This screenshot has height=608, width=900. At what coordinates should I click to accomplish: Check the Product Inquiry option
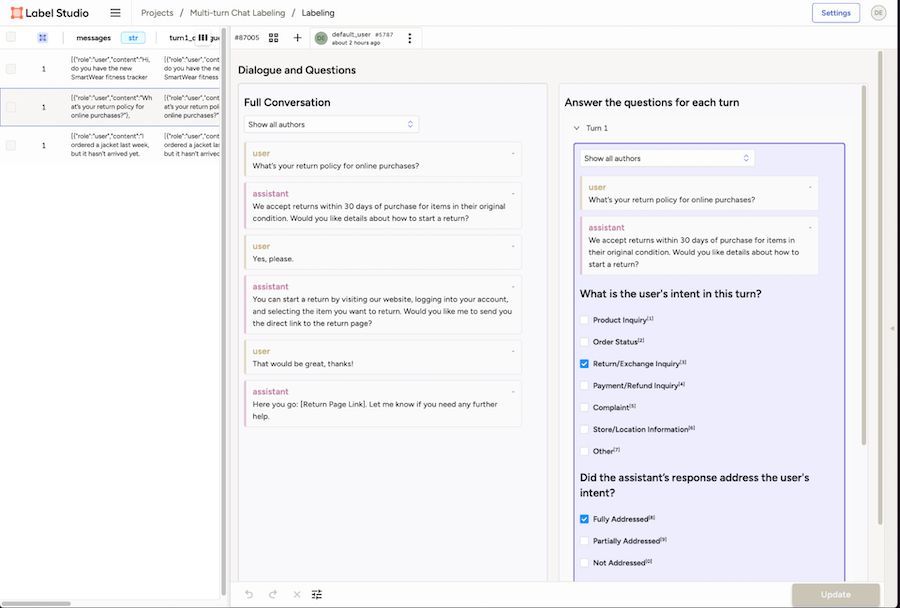click(585, 320)
